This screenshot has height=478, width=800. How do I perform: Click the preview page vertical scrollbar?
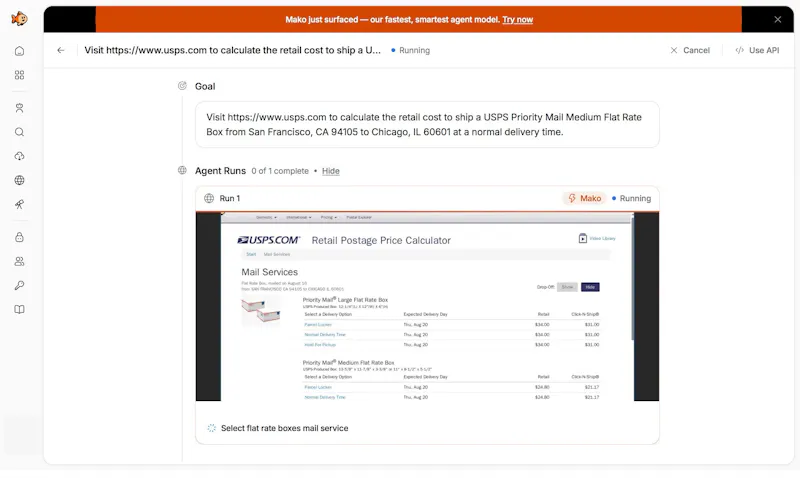pyautogui.click(x=633, y=278)
